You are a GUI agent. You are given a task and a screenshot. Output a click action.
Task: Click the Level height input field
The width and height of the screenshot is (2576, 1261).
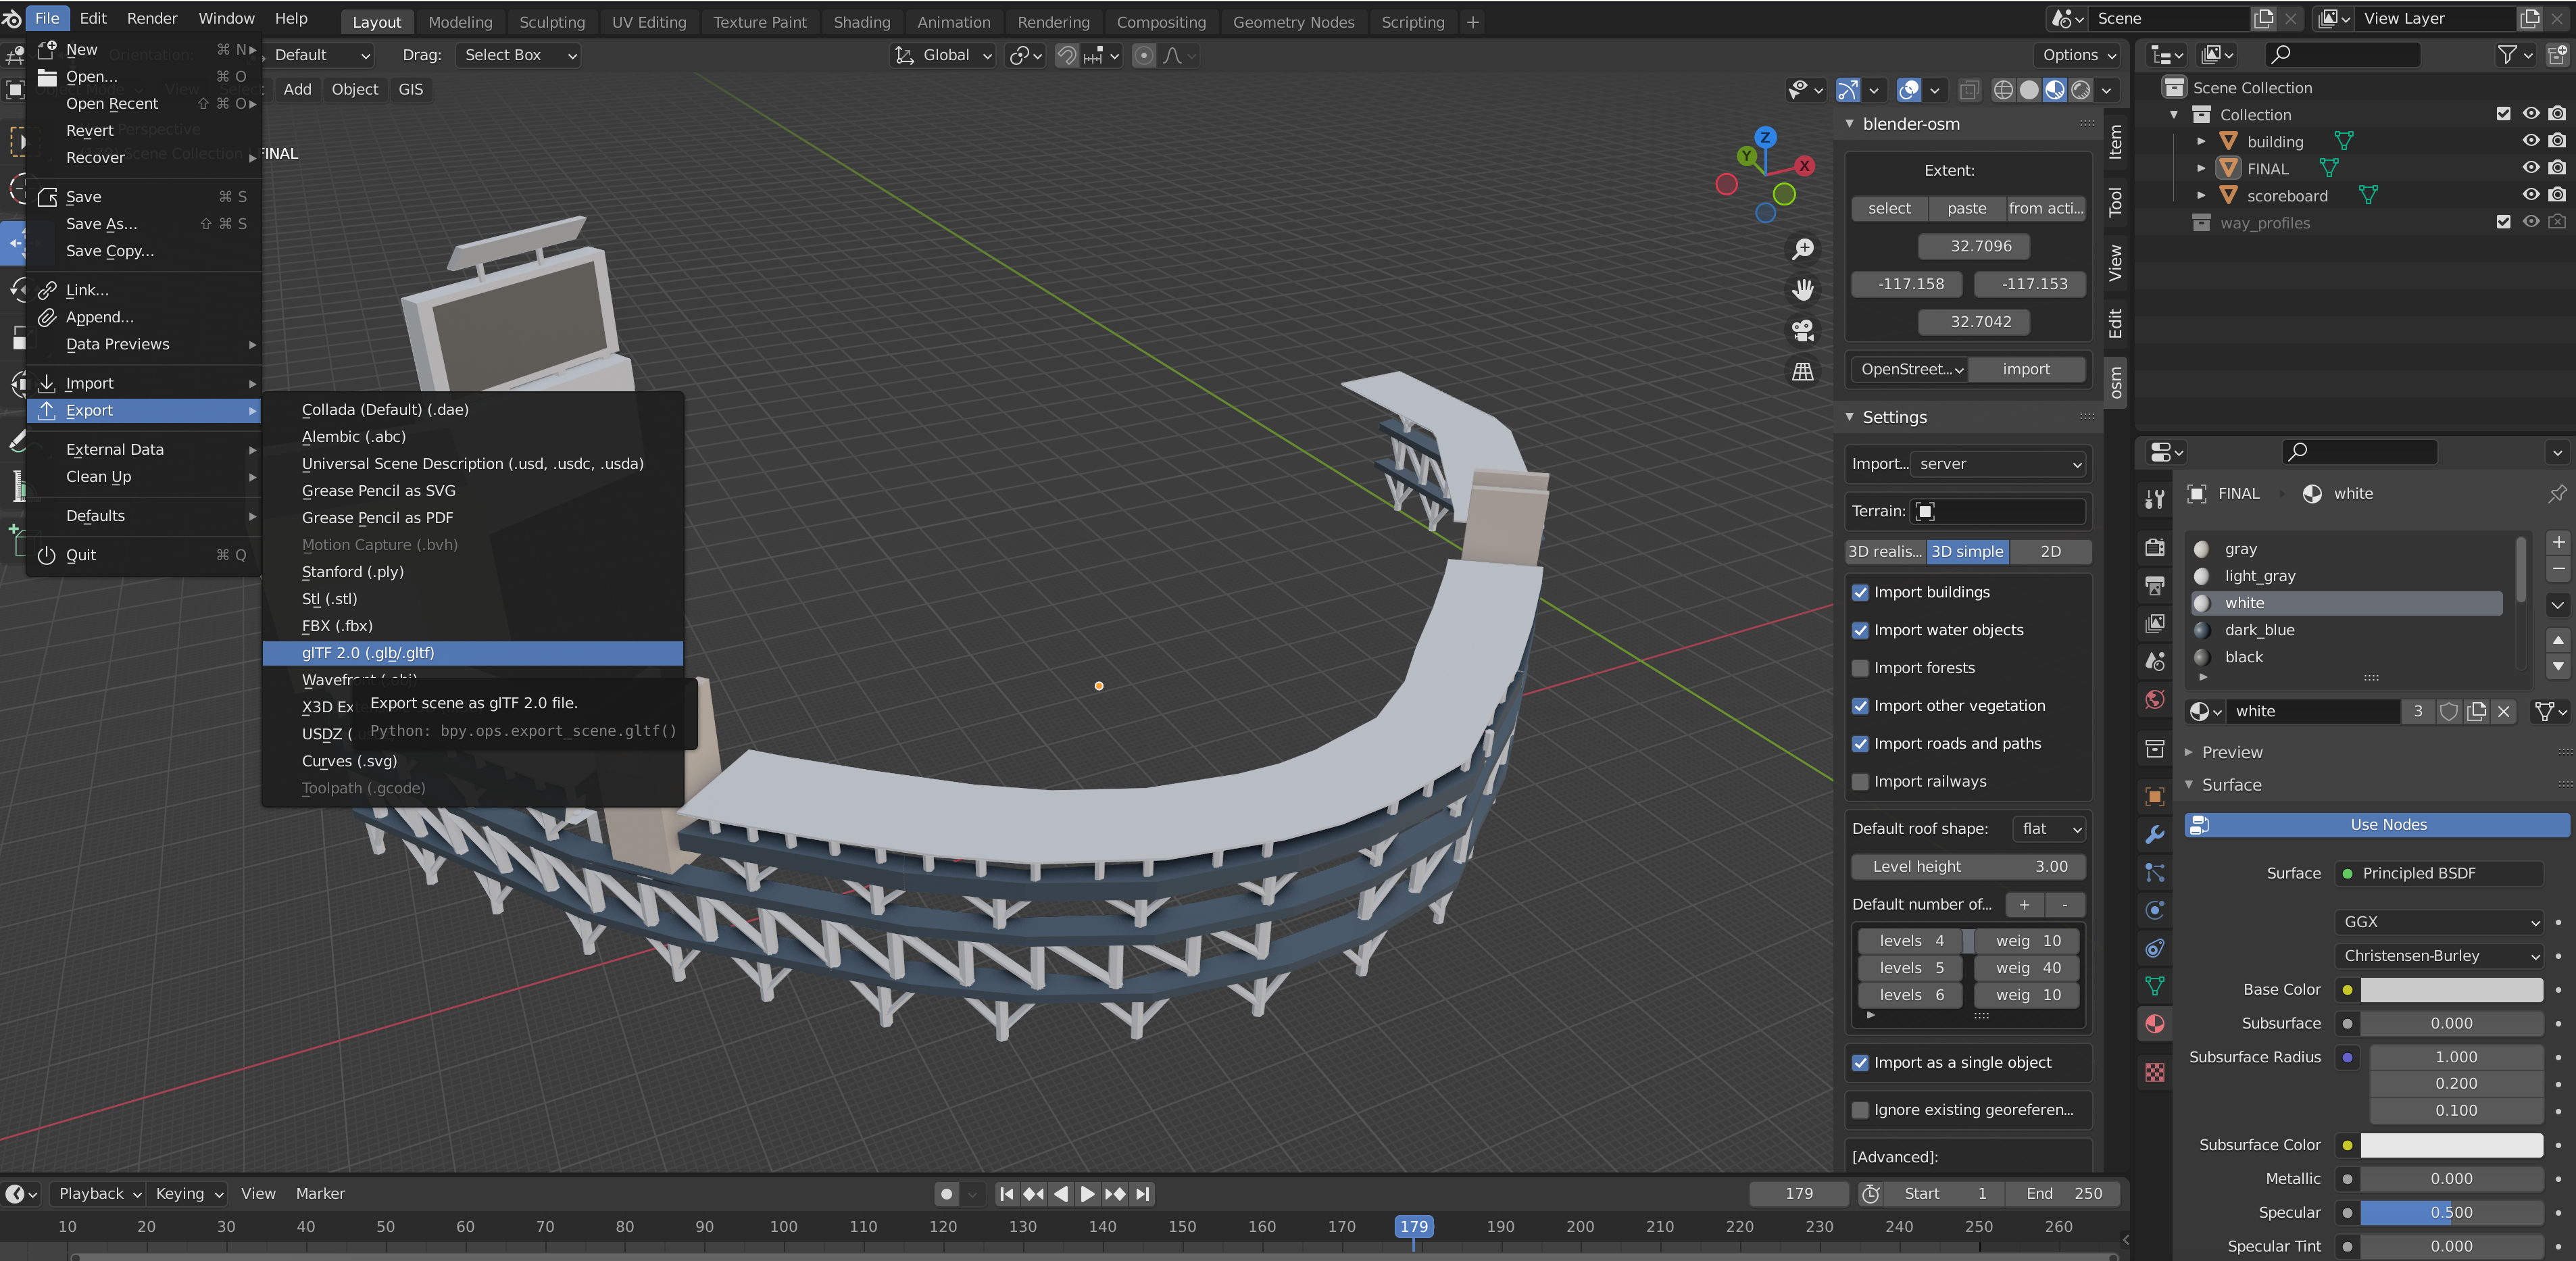[1967, 867]
